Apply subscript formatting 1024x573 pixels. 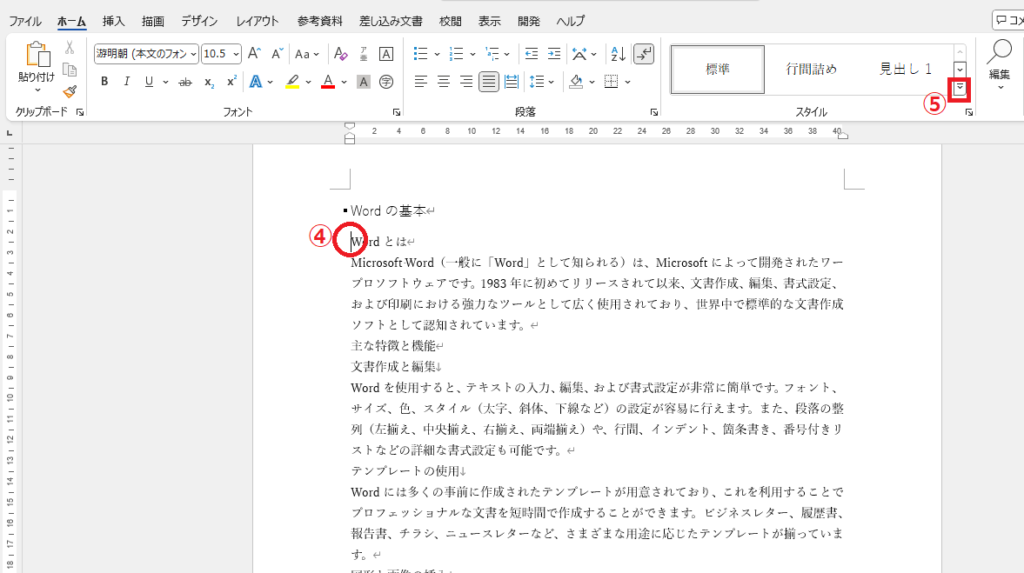point(208,82)
